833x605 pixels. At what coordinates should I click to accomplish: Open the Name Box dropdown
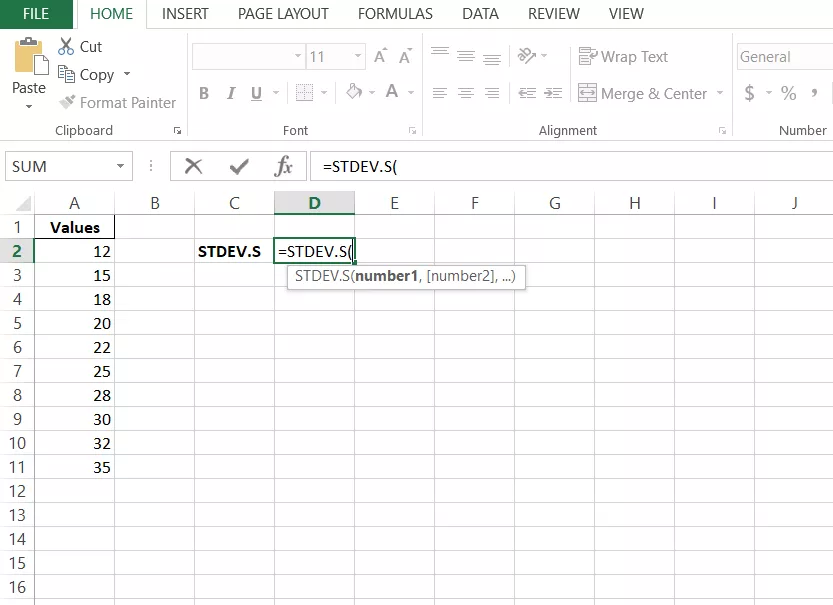point(120,165)
